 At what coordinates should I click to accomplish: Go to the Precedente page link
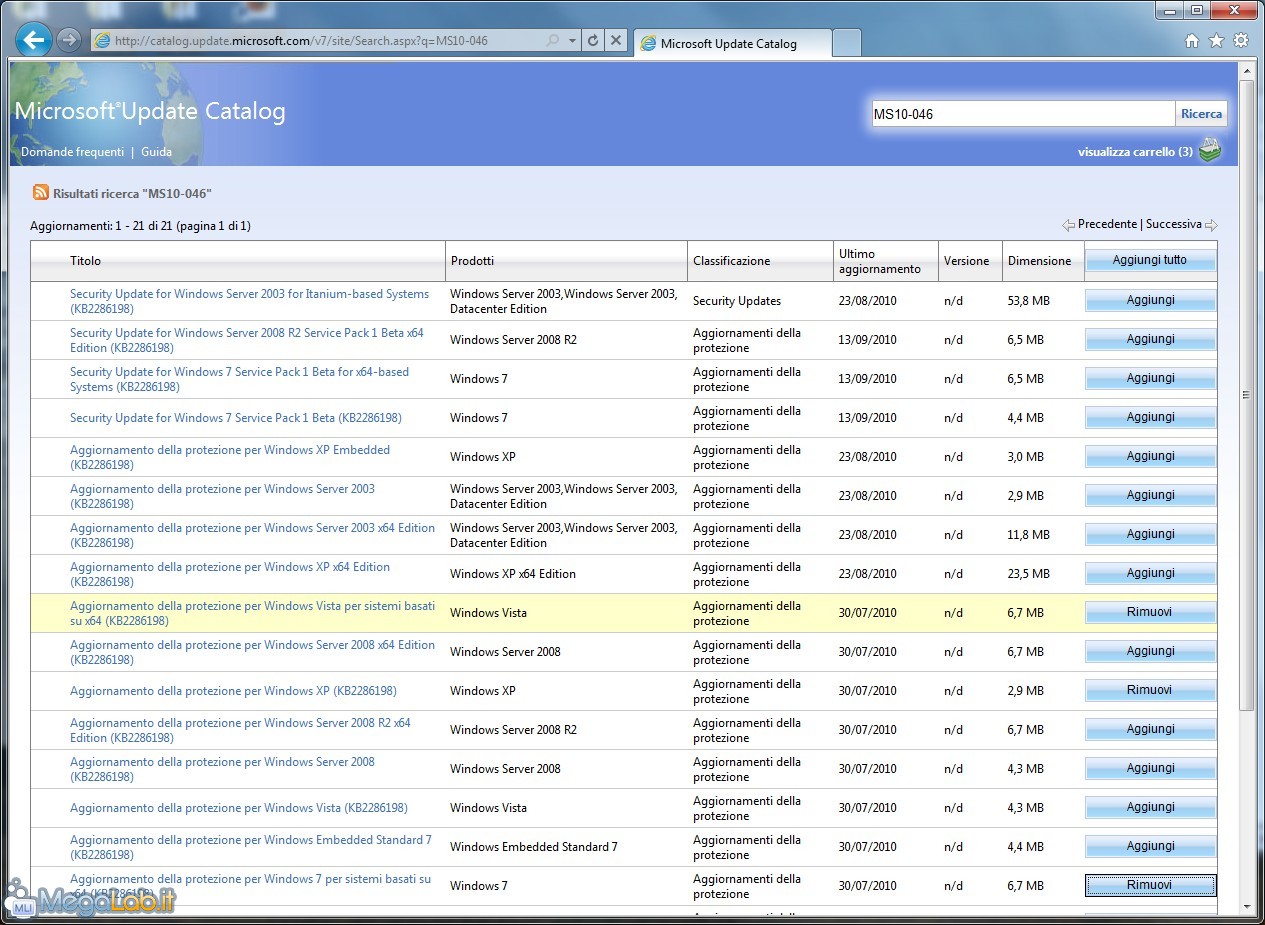[1107, 224]
